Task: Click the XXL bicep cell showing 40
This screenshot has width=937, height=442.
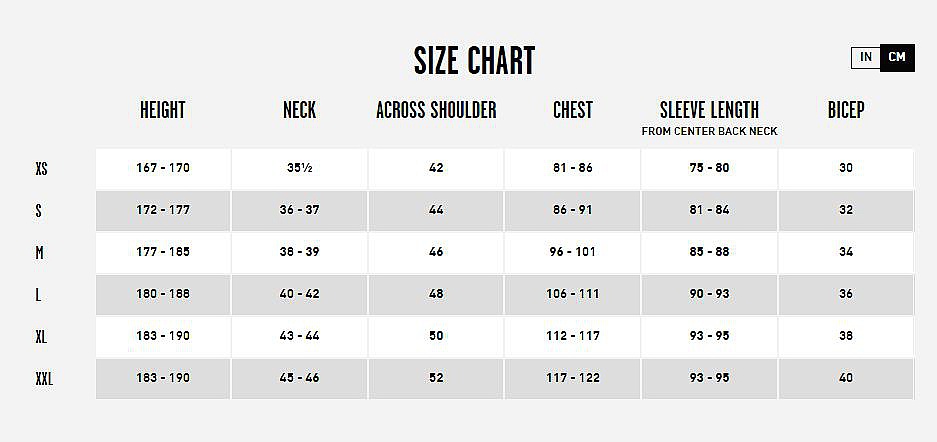Action: tap(846, 378)
